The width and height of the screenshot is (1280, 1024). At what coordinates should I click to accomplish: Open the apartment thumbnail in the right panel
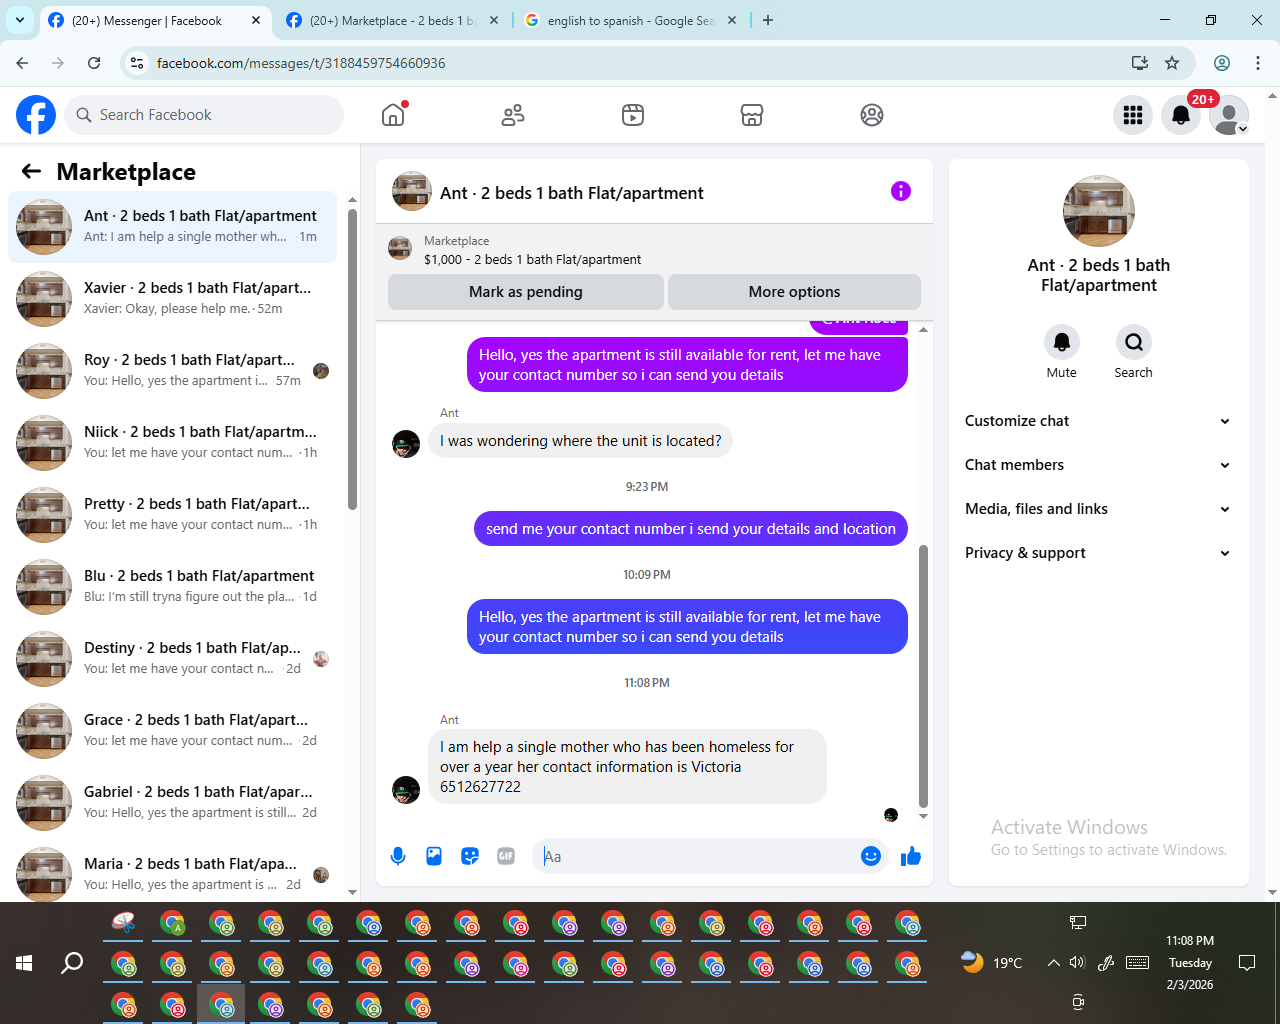pos(1099,211)
